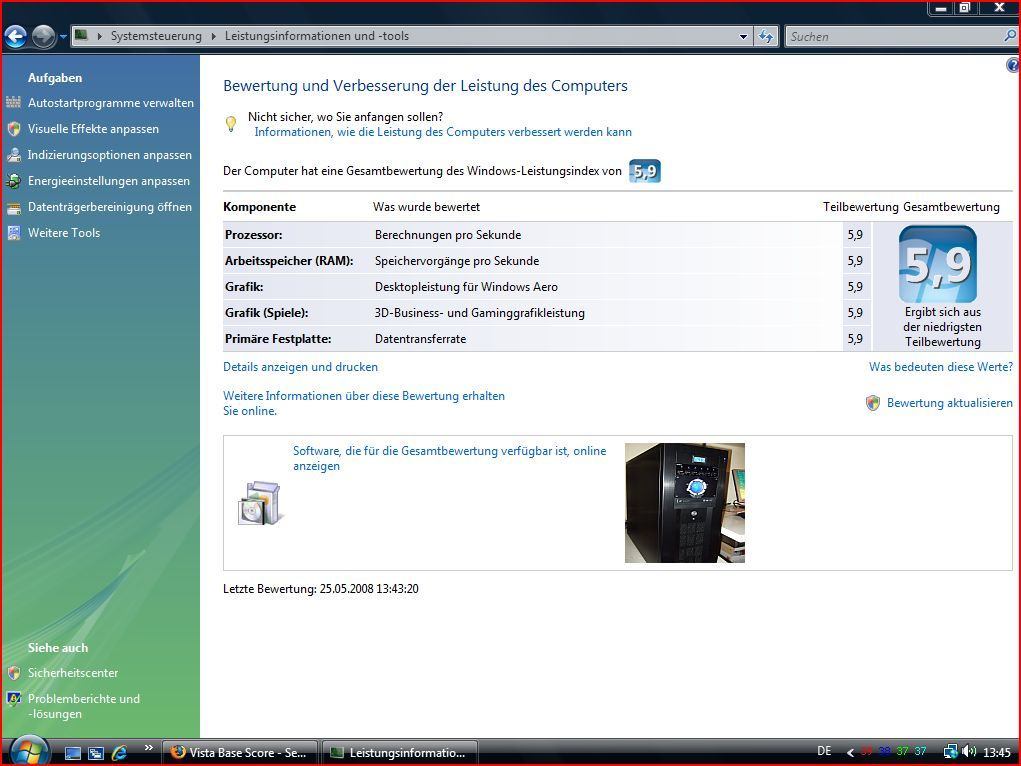Select the Grafik (Spiele): row label

266,313
